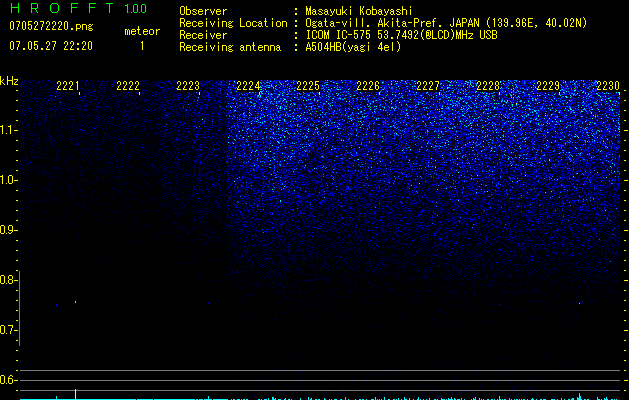This screenshot has width=629, height=400.
Task: Select the filename 0705272220.png
Action: point(51,26)
